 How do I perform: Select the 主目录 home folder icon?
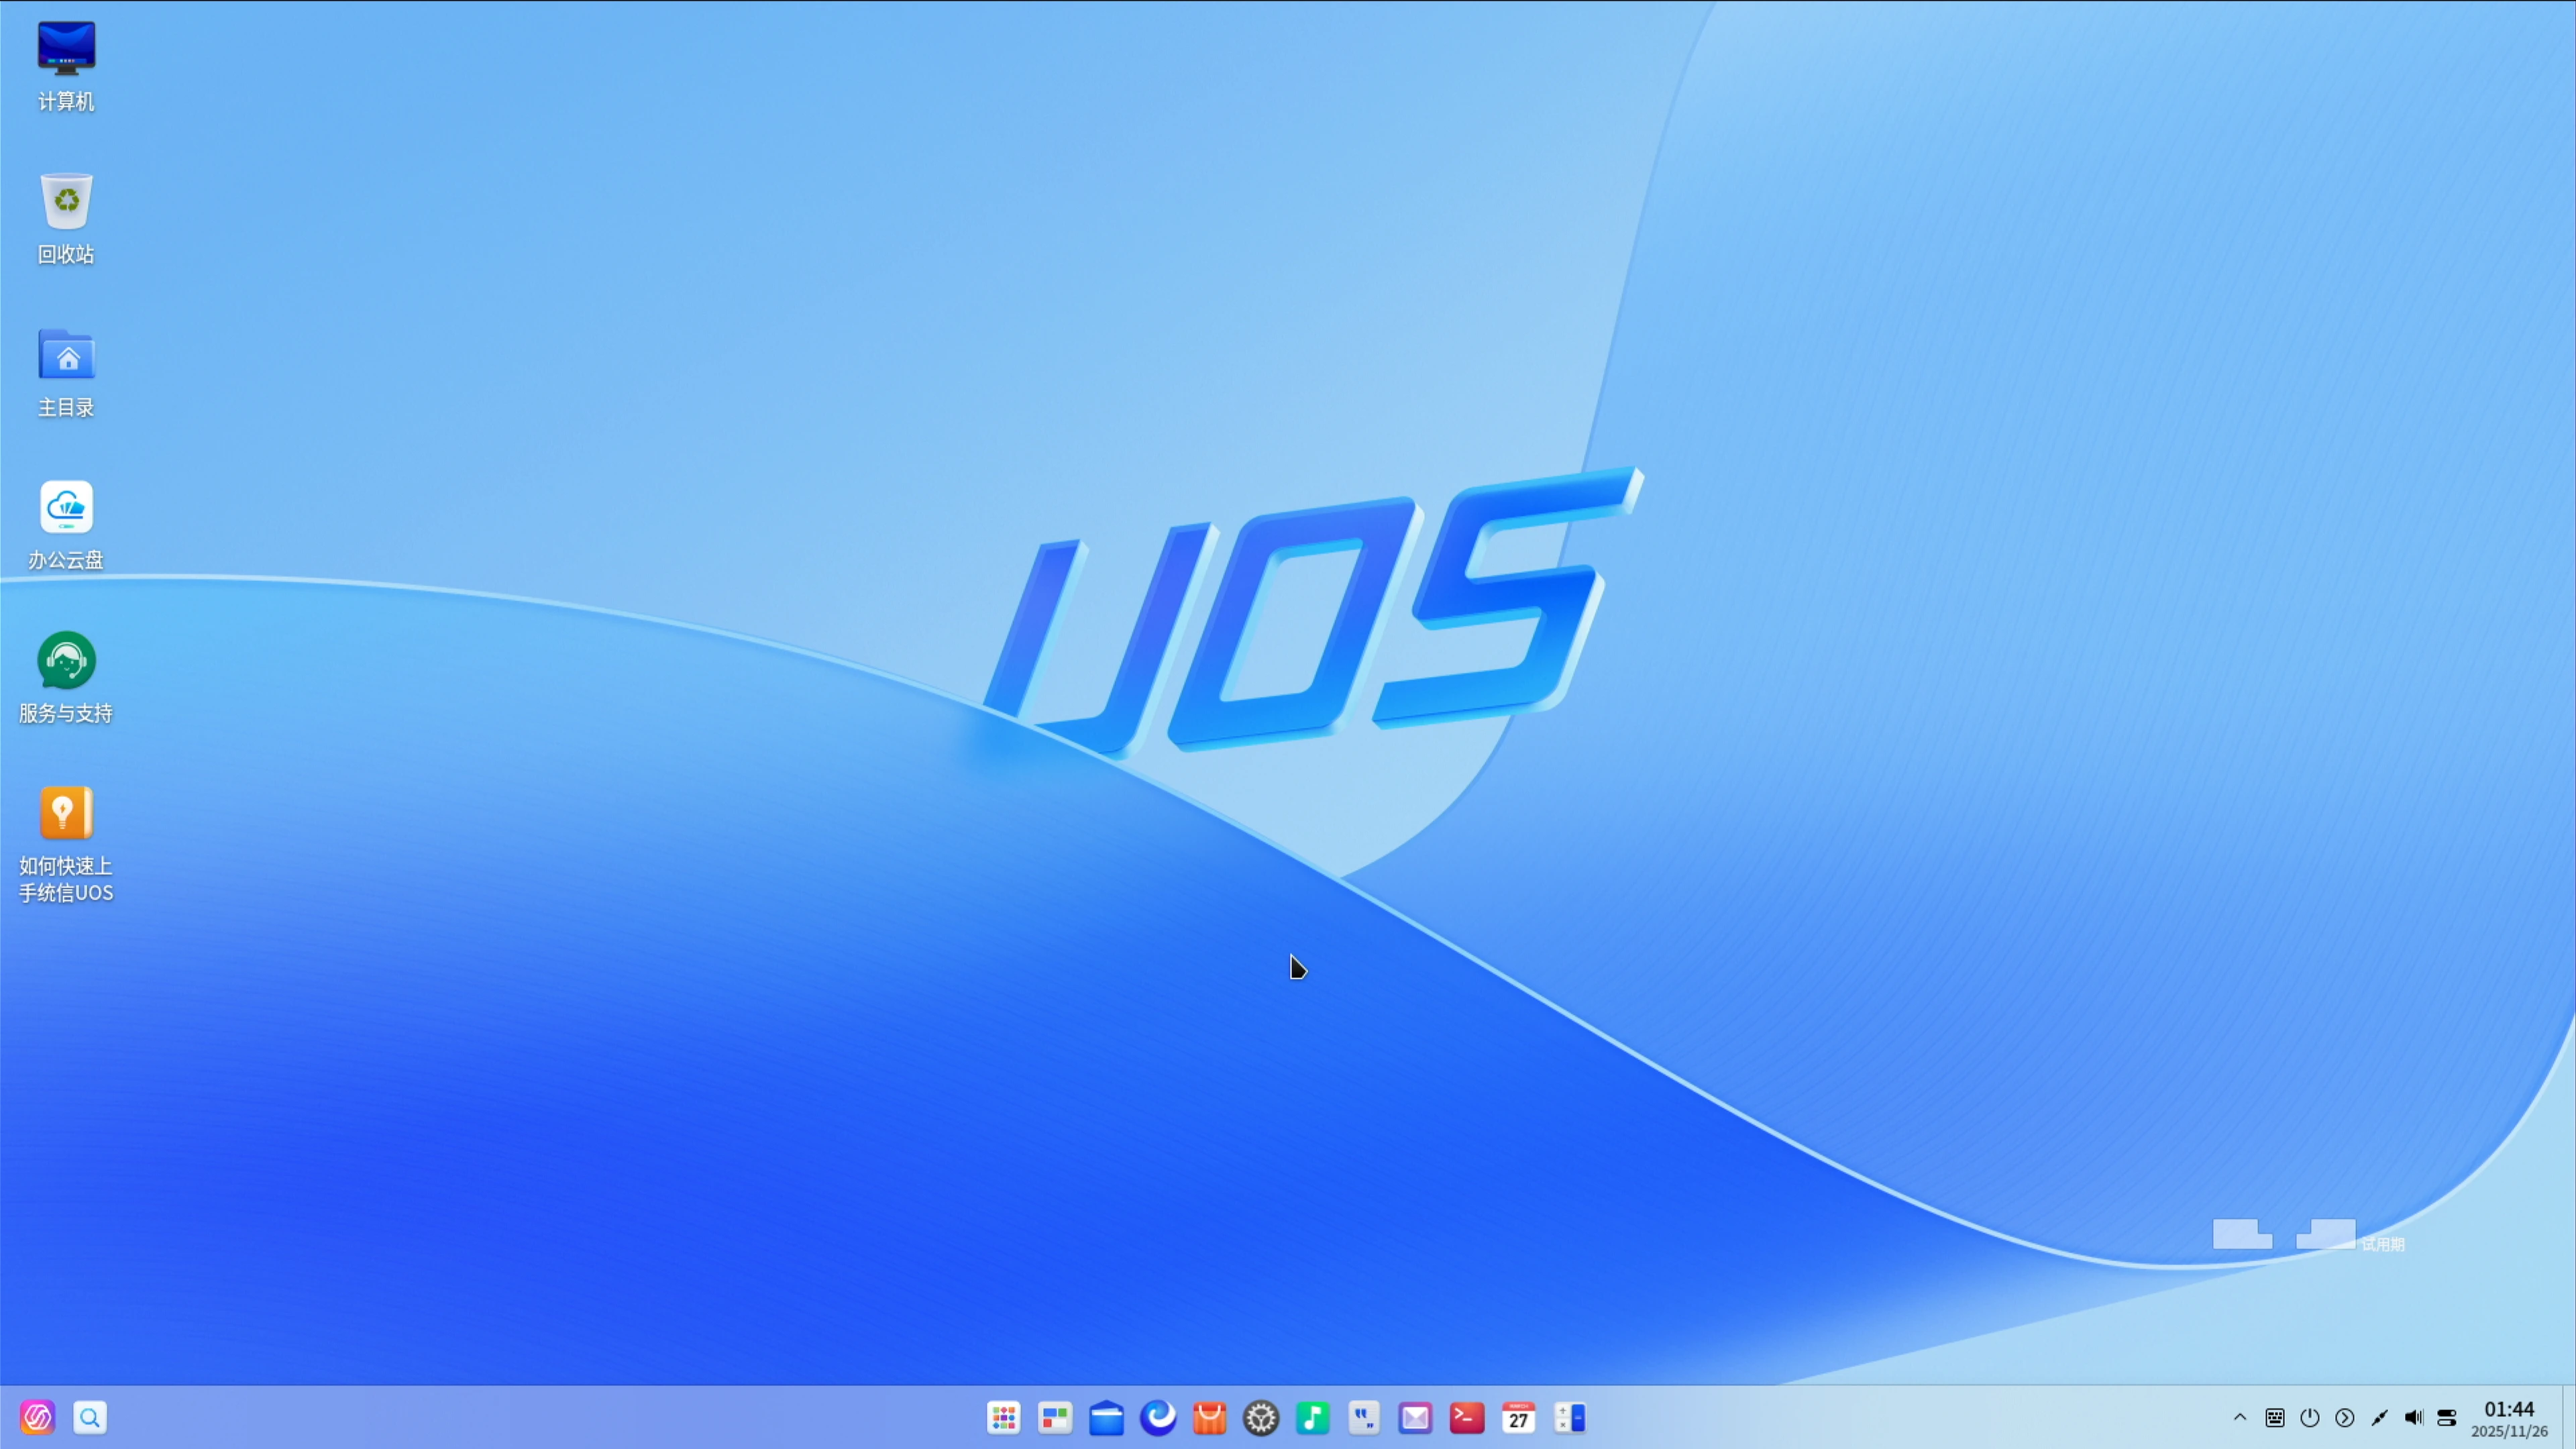tap(66, 372)
